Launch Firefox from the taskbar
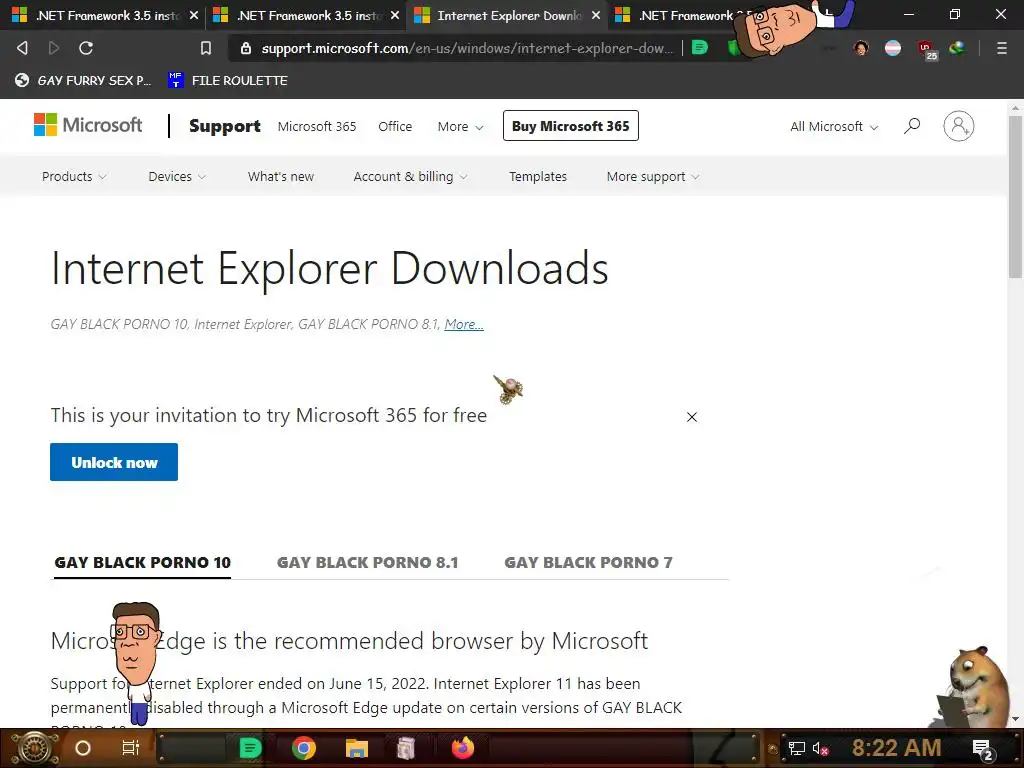This screenshot has height=768, width=1024. tap(462, 748)
